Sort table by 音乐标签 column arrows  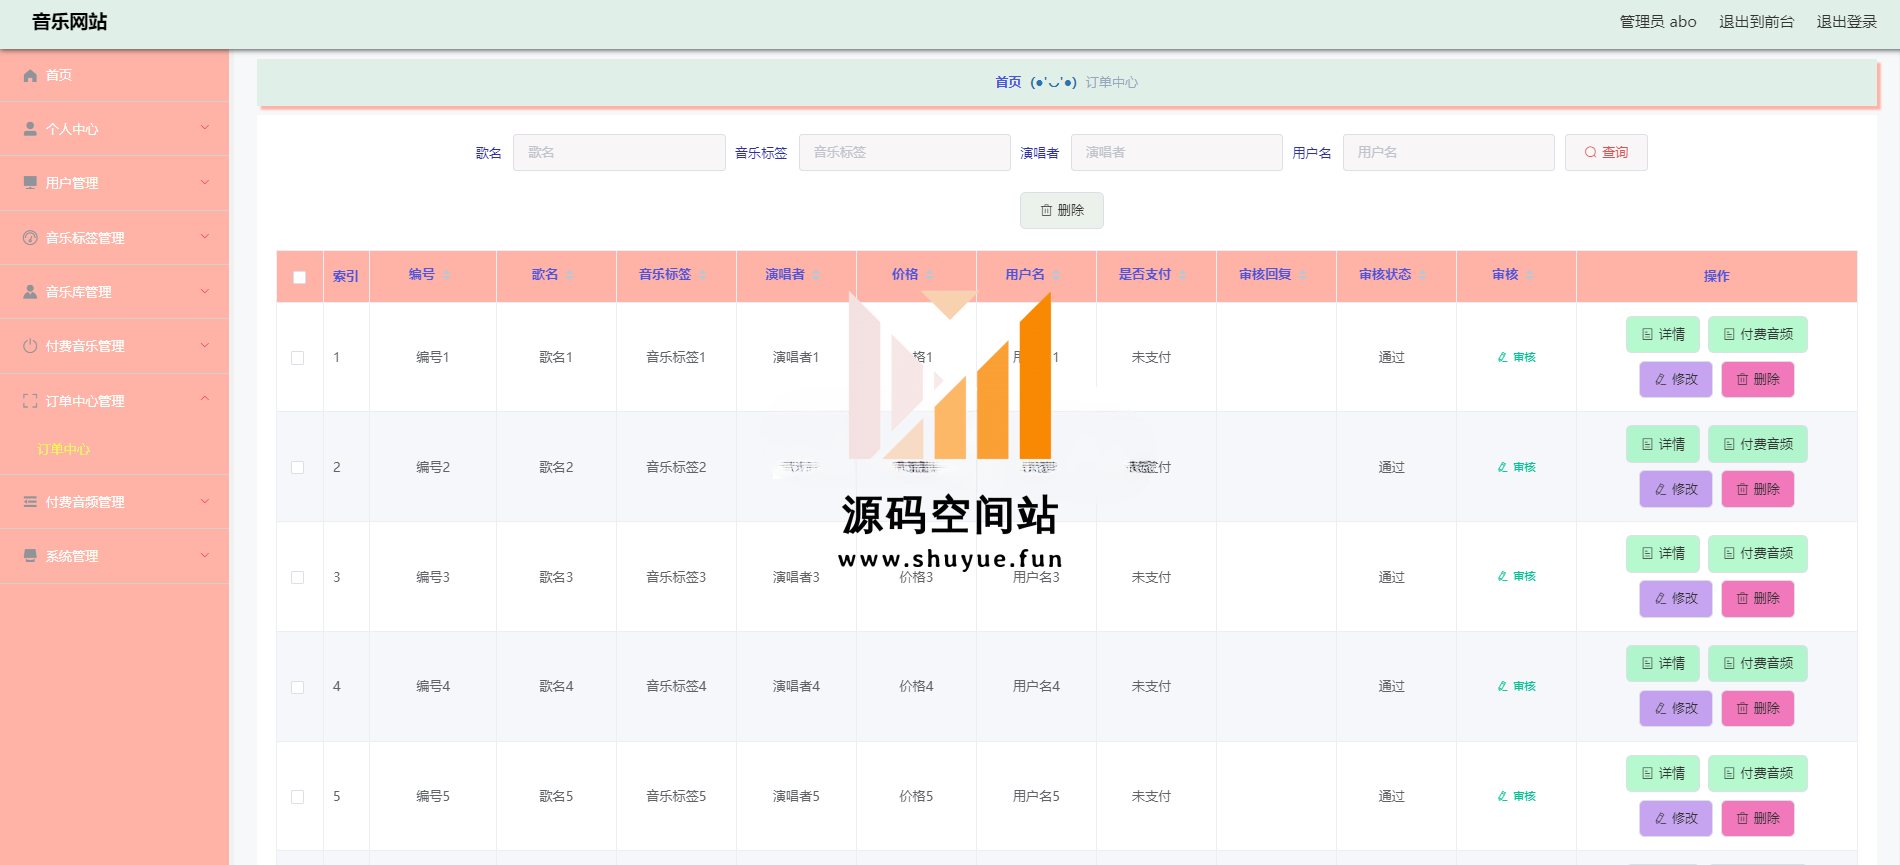tap(702, 275)
